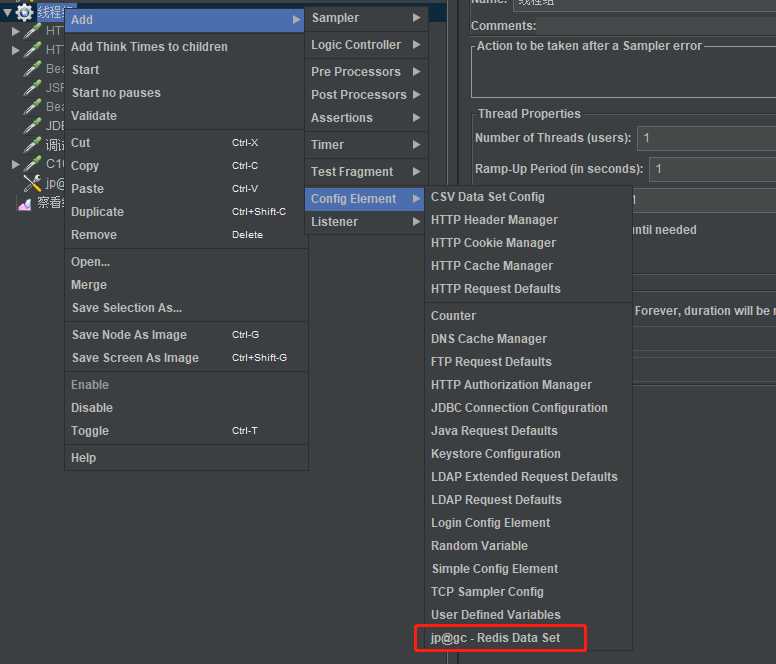Screen dimensions: 776x664
Task: Open Listener submenu
Action: coord(365,222)
